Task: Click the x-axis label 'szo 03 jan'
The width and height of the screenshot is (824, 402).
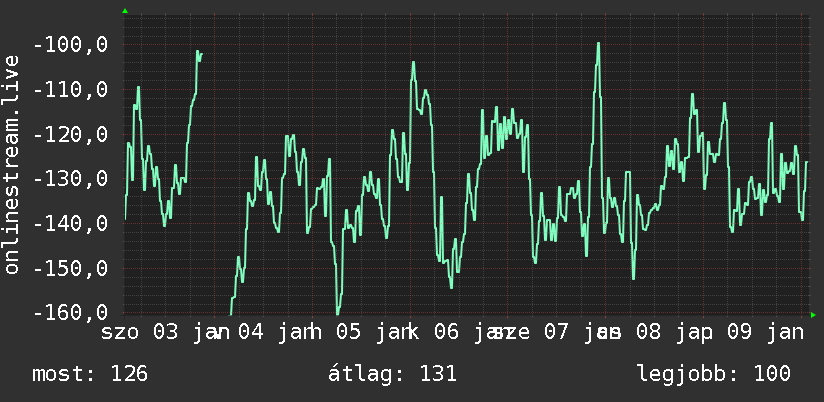Action: [166, 333]
